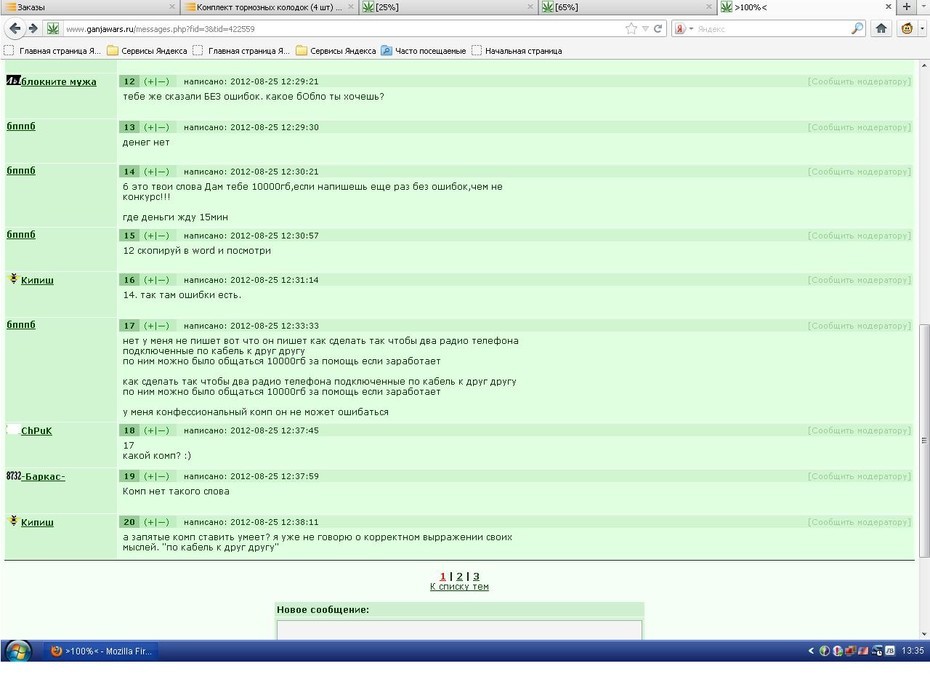Open Кипиш profile on post 16

tap(37, 280)
